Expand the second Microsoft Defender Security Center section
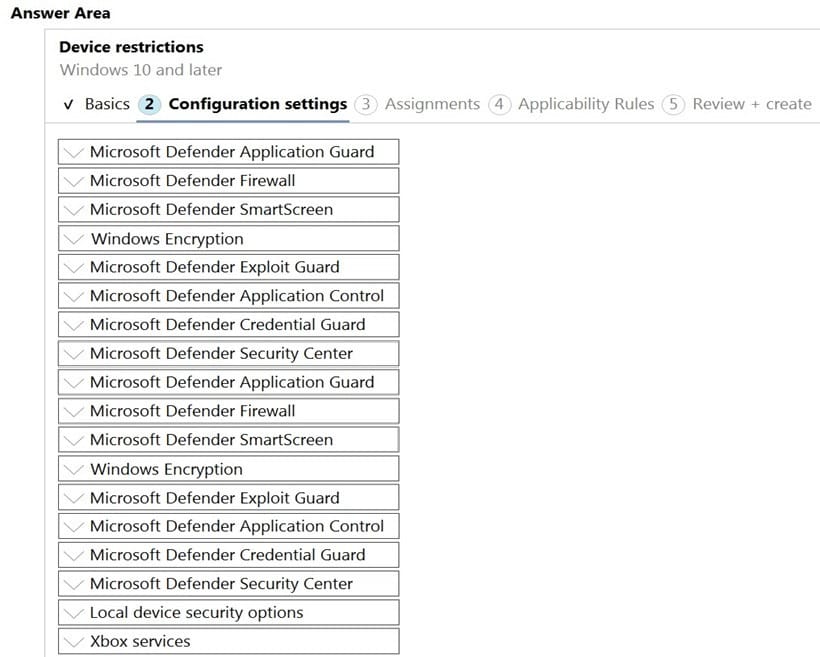 229,583
